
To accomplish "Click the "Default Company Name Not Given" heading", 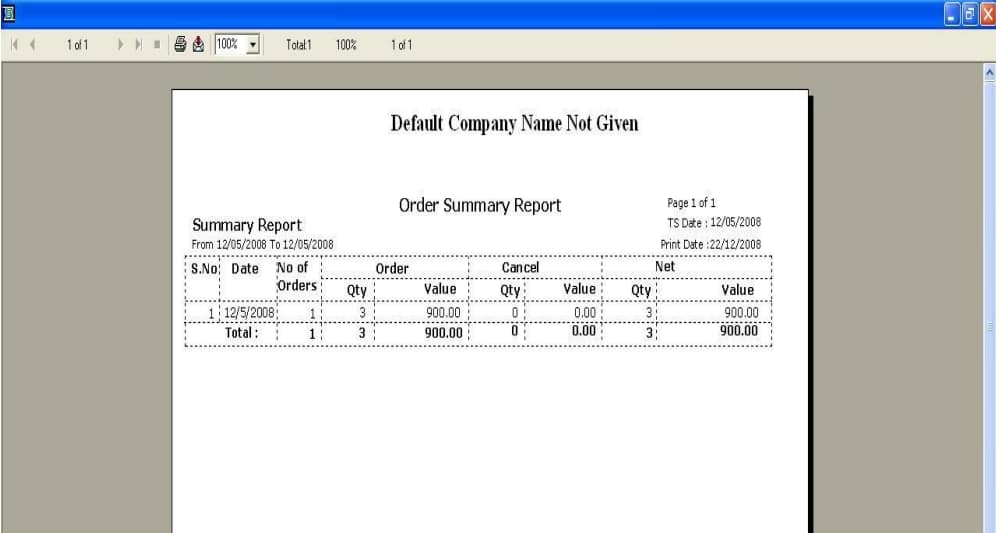I will [x=514, y=124].
